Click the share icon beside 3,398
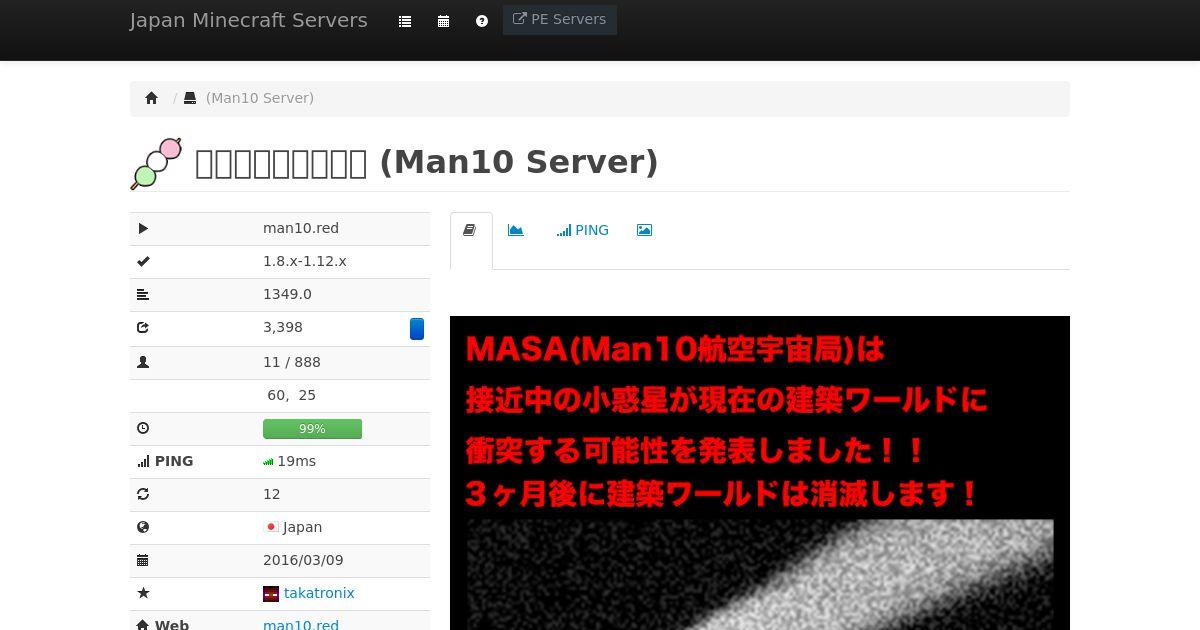The height and width of the screenshot is (630, 1200). pyautogui.click(x=143, y=328)
